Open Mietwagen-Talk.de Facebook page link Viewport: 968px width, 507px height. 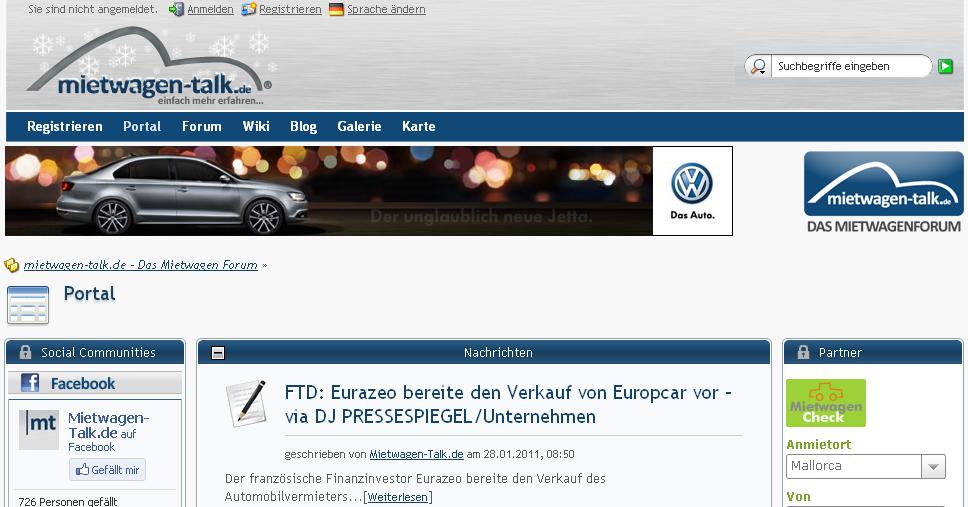[x=109, y=425]
